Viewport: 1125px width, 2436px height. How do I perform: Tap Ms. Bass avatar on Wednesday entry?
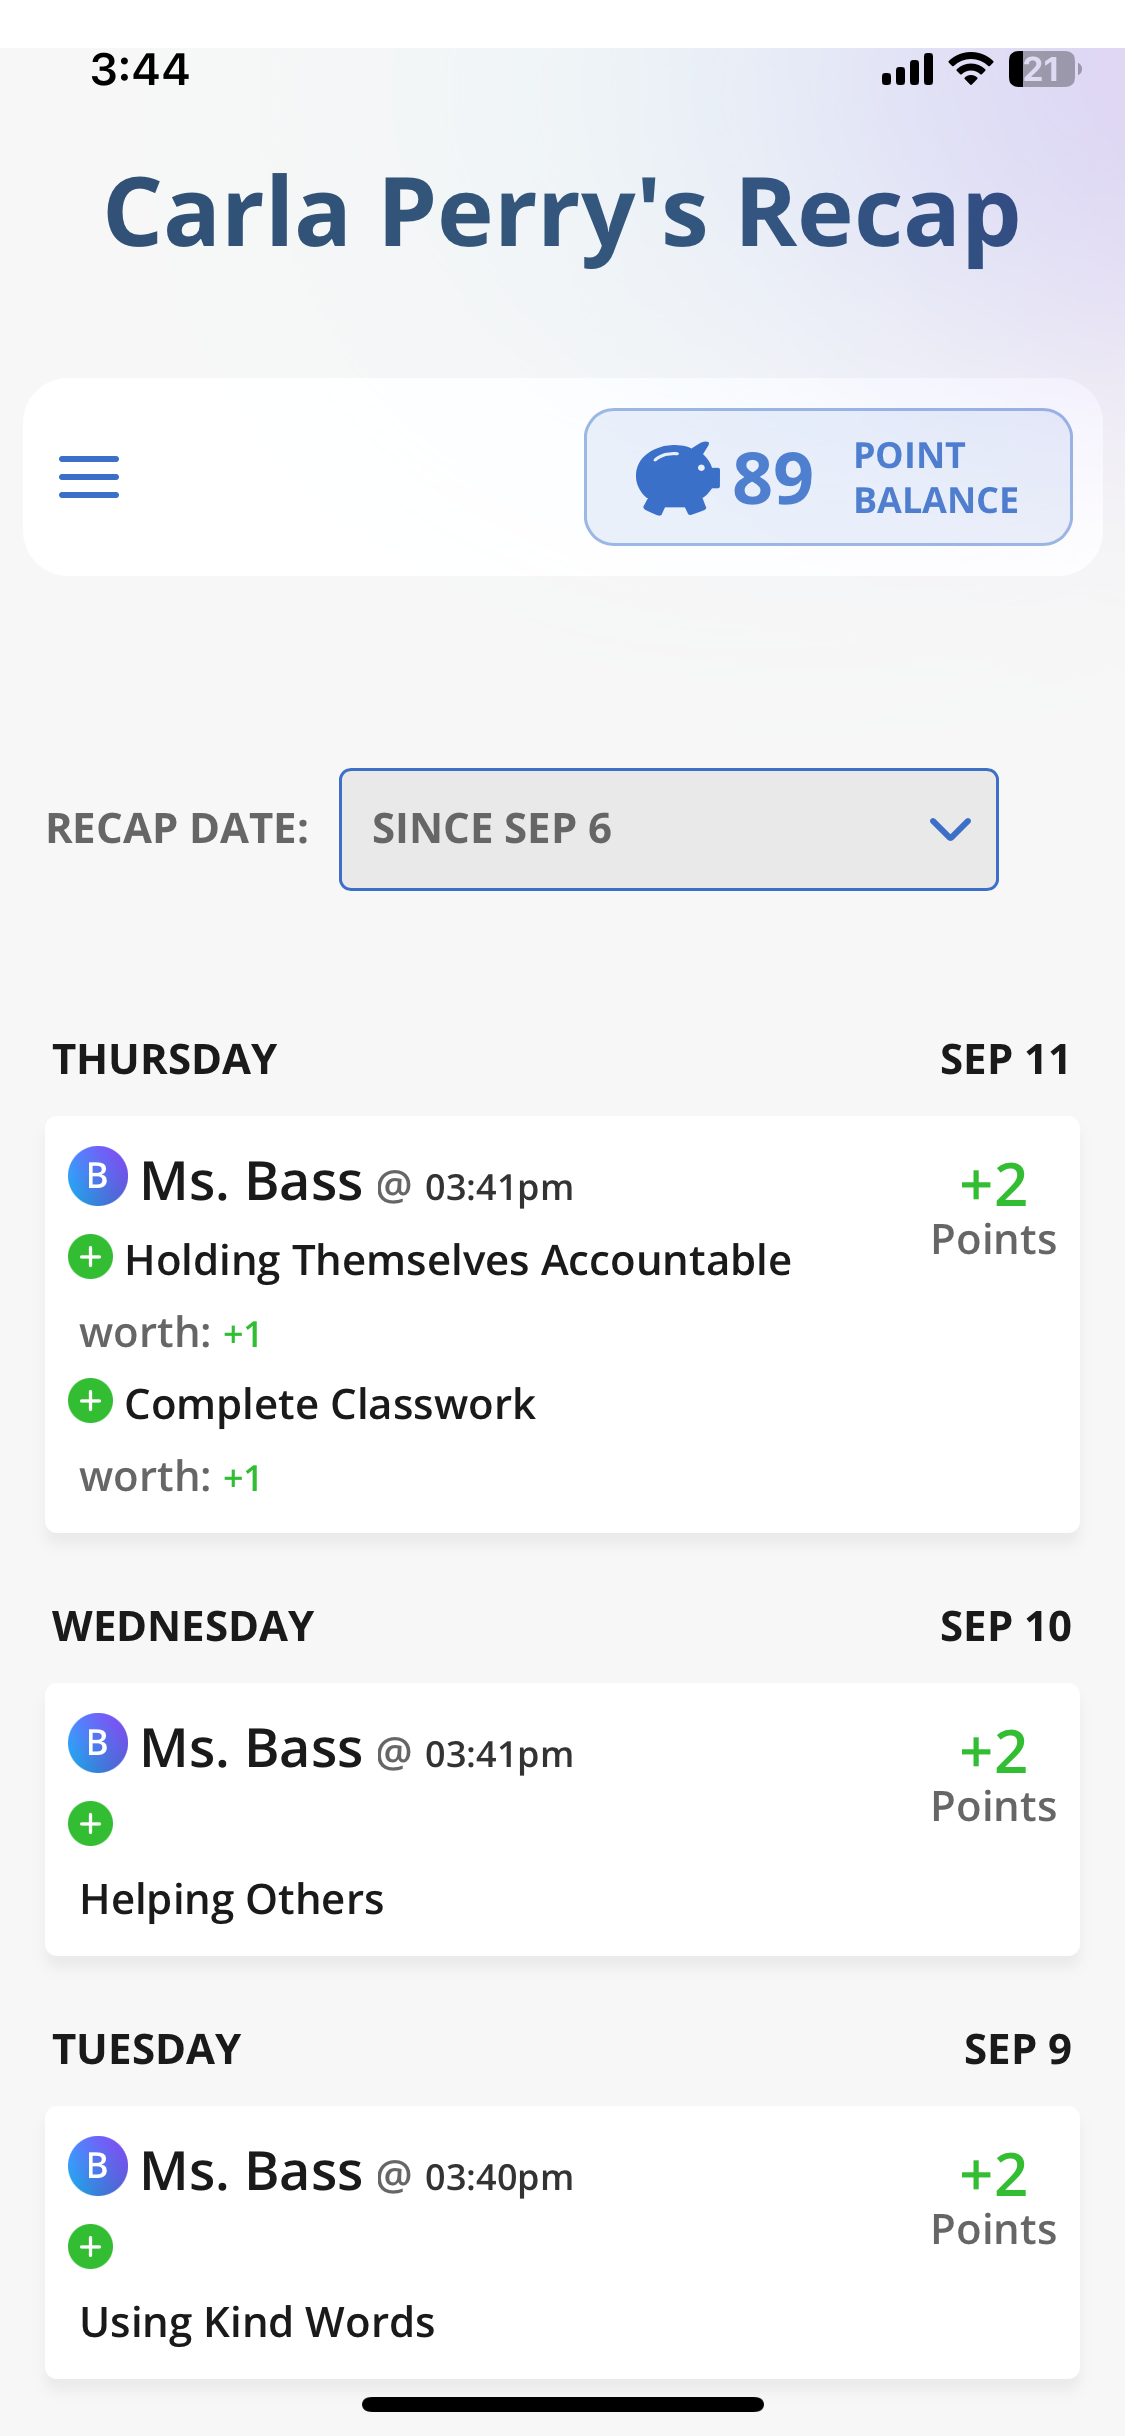click(97, 1743)
